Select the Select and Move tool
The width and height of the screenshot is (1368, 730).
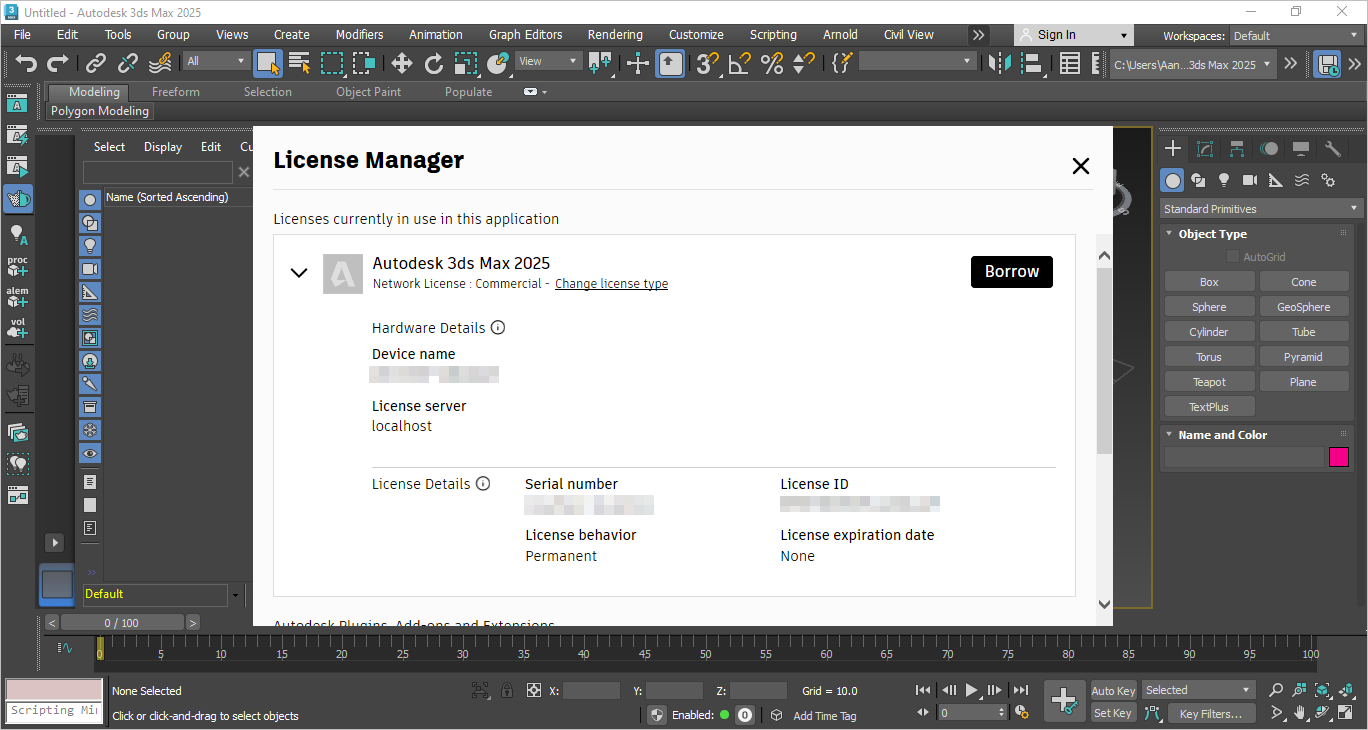tap(400, 64)
